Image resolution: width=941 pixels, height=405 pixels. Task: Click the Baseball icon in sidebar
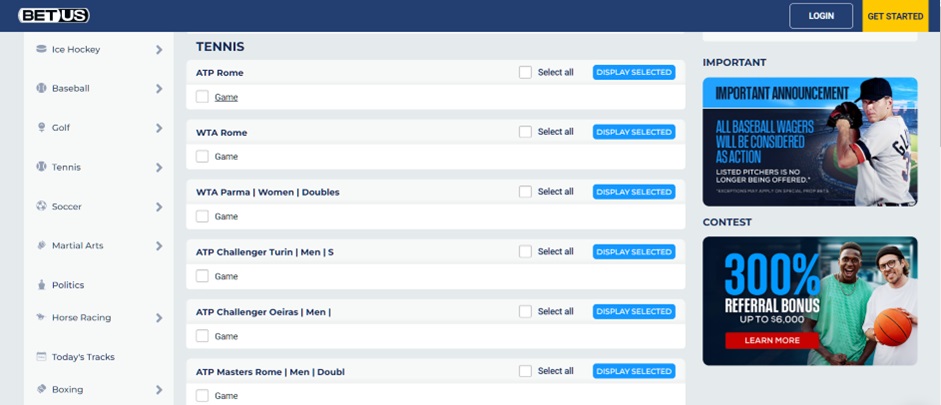coord(41,88)
